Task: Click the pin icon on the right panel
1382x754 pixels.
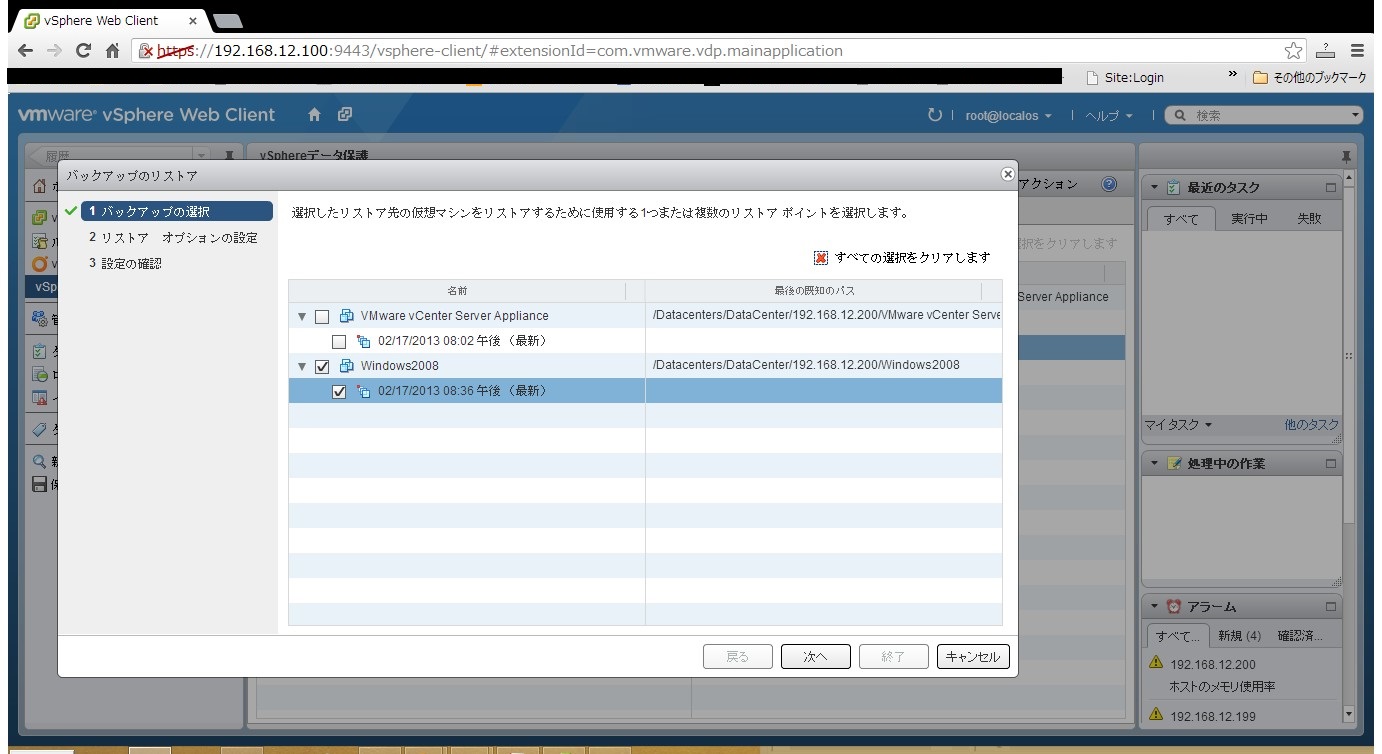Action: pyautogui.click(x=1345, y=156)
